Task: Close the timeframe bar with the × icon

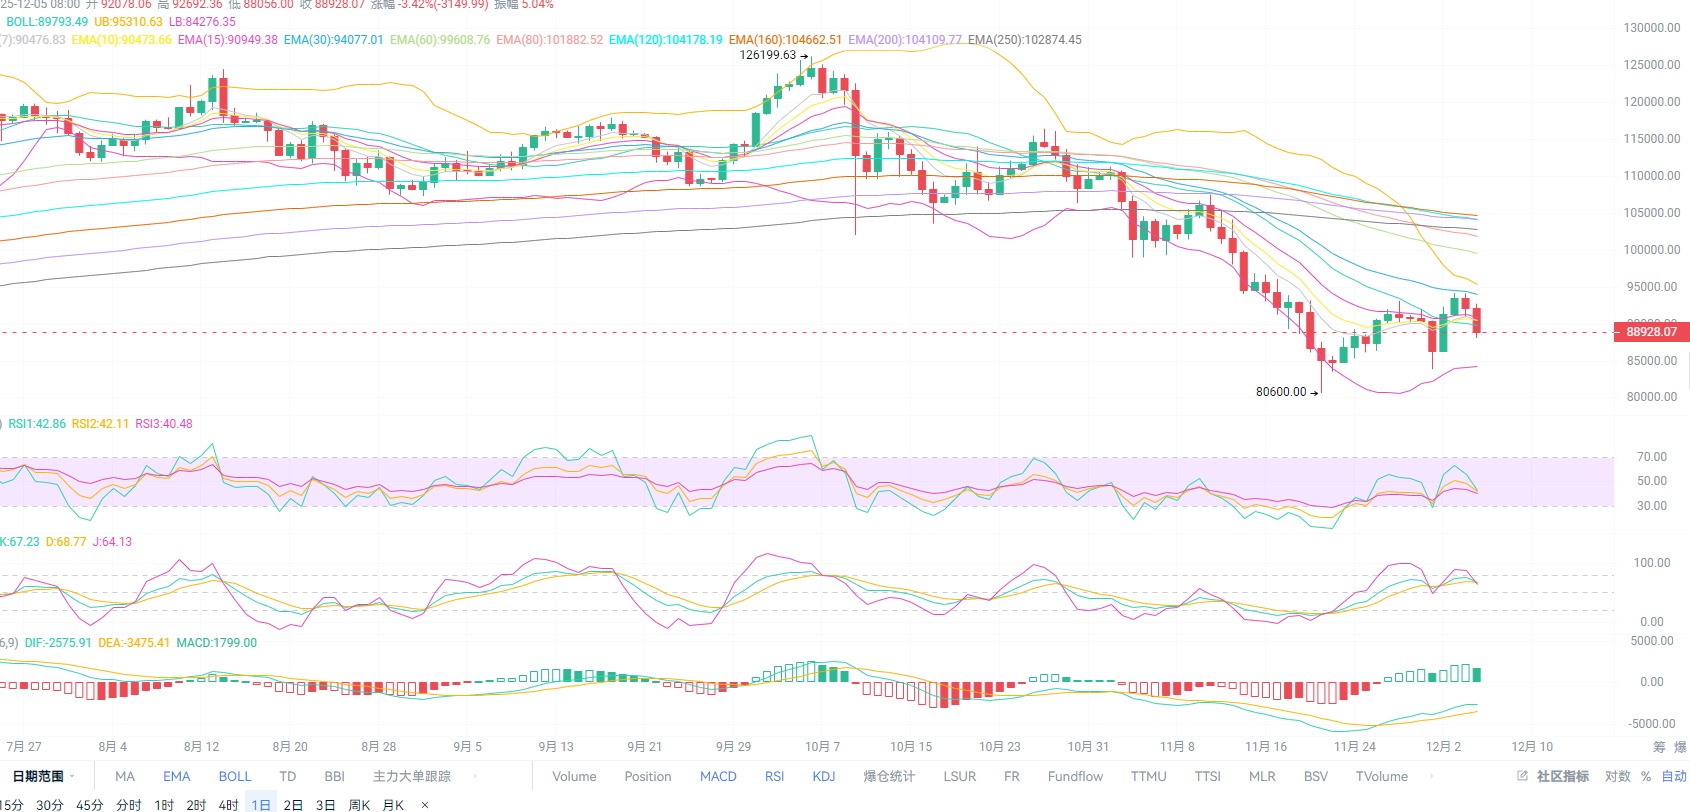Action: [x=425, y=805]
